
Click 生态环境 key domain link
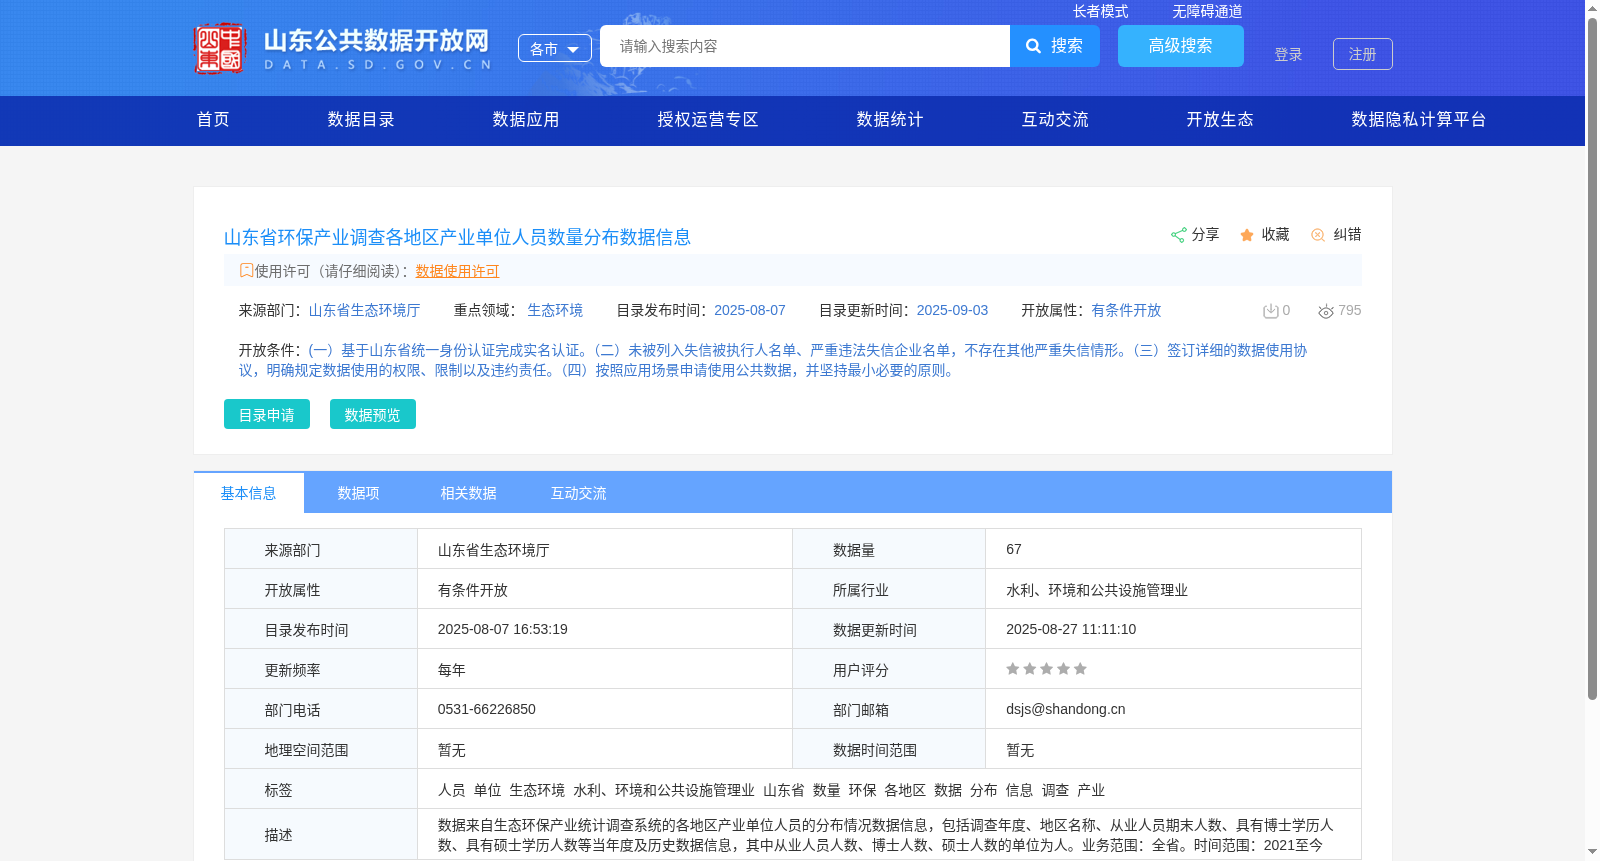pyautogui.click(x=555, y=310)
